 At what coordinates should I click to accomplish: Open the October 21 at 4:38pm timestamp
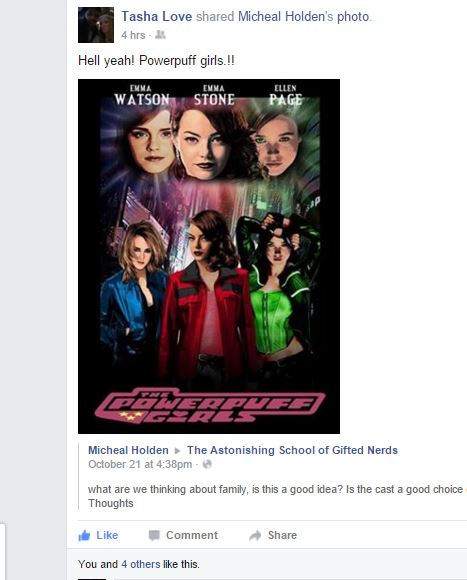click(140, 464)
